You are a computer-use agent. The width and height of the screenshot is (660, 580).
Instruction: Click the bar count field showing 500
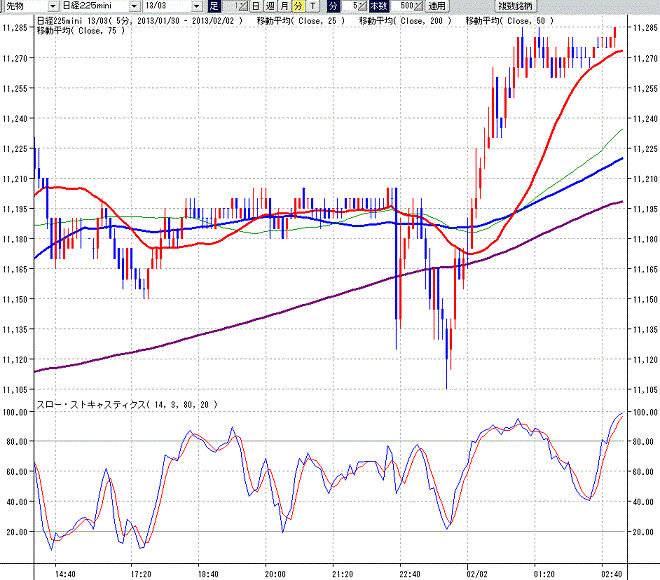point(403,6)
